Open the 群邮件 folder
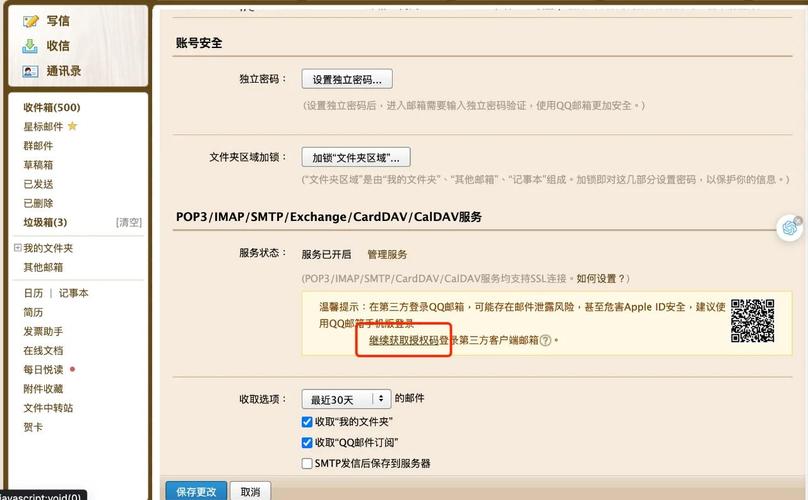808x500 pixels. pos(38,145)
